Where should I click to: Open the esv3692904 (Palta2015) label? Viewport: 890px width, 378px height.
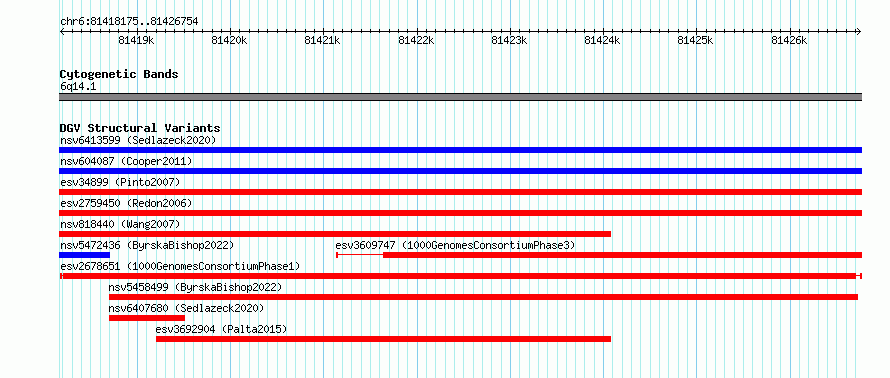[221, 329]
